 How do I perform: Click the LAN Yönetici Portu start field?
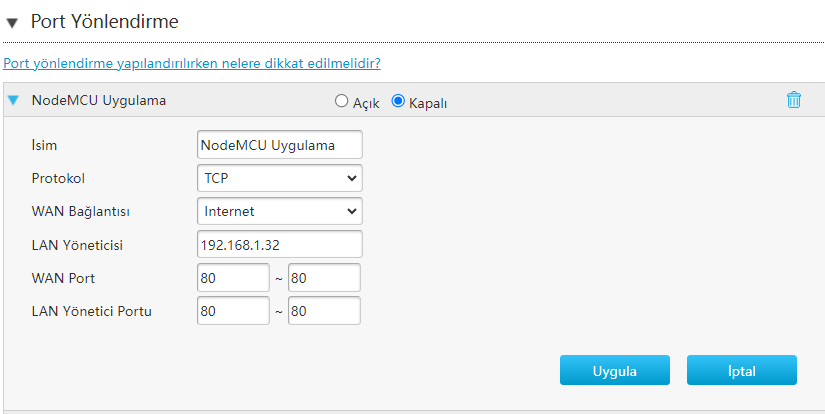(x=233, y=311)
